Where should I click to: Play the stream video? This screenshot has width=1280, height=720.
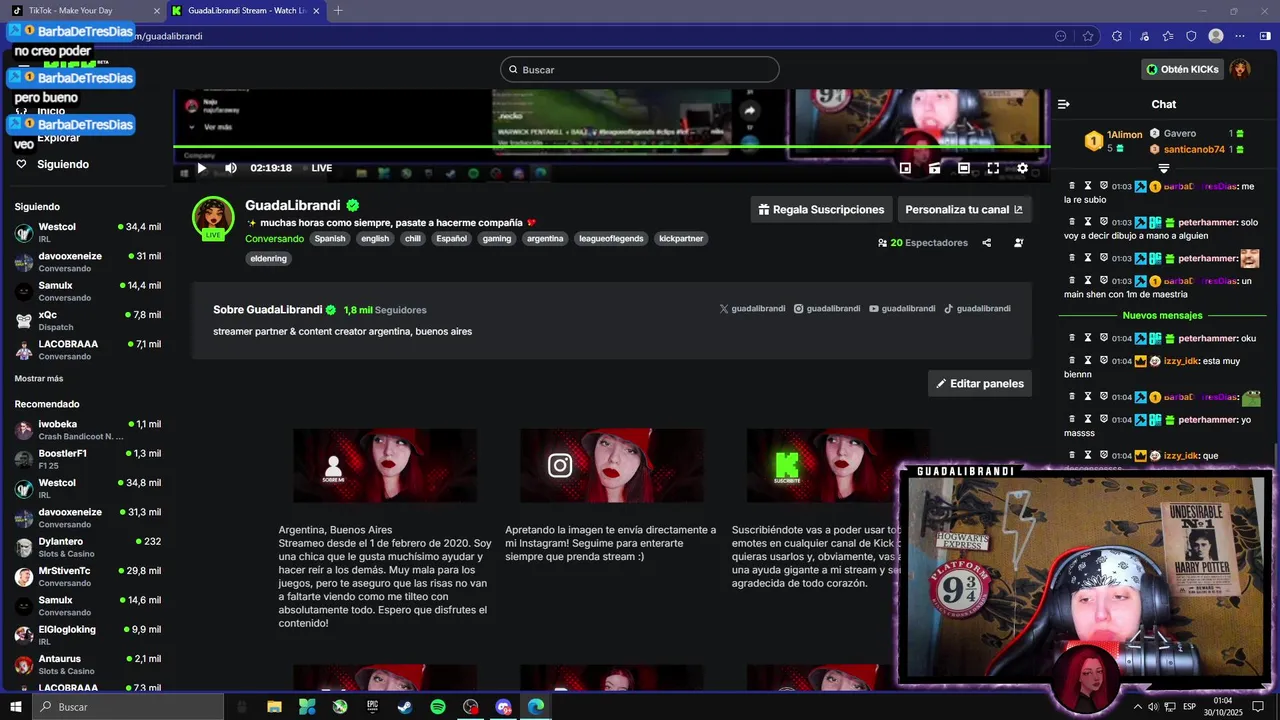tap(202, 168)
